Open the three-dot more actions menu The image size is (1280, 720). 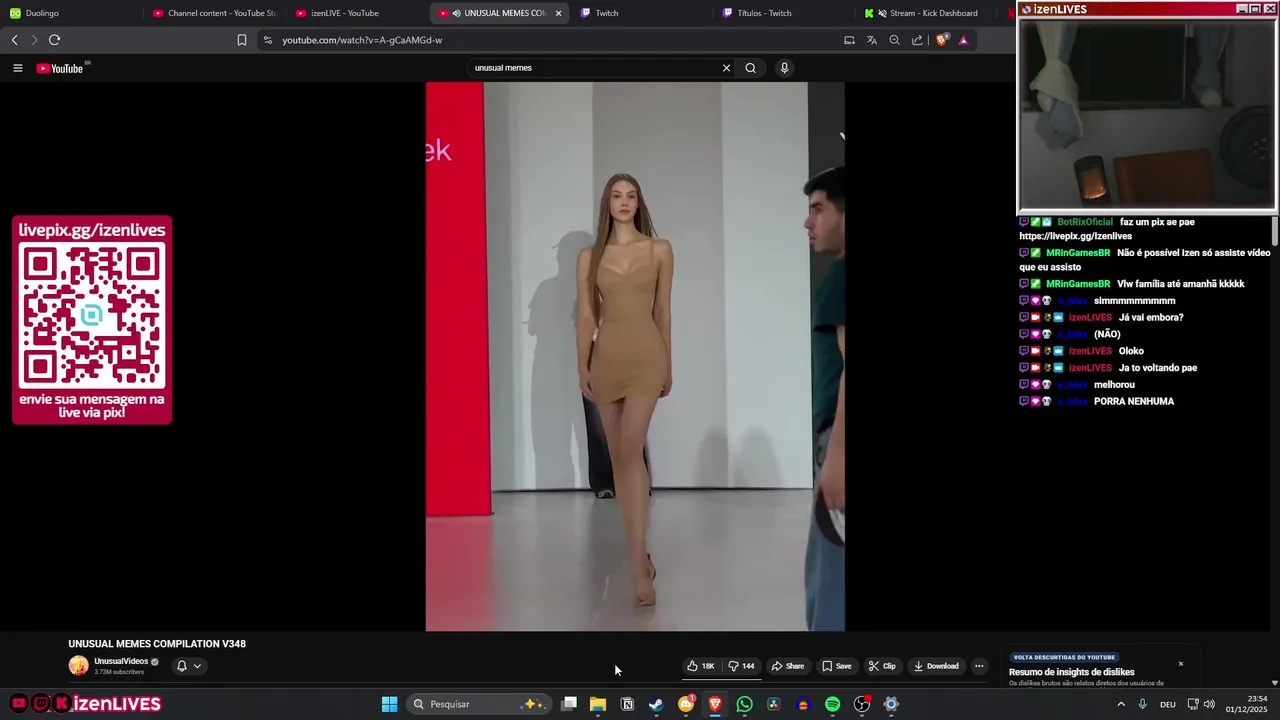coord(979,666)
